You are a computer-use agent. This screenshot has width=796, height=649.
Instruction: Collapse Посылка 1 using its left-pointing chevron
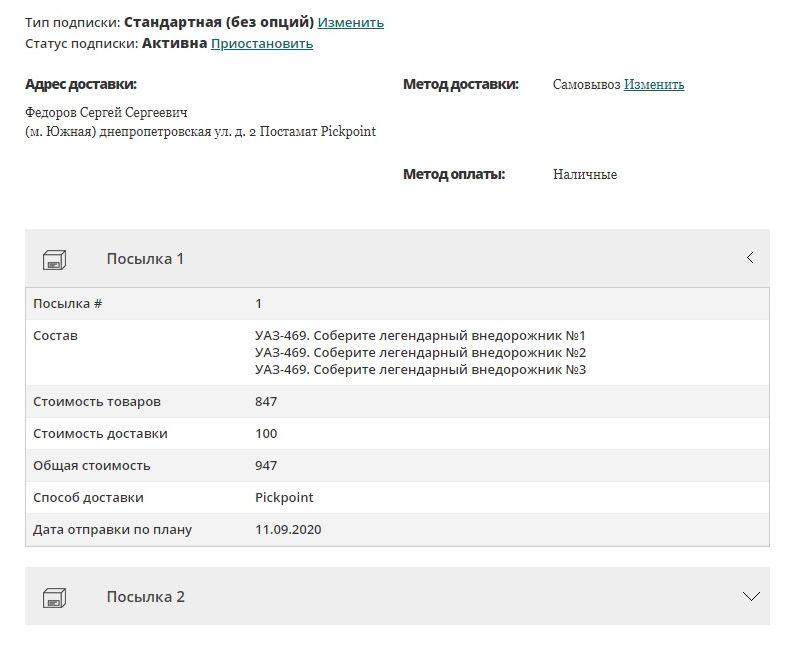(750, 258)
